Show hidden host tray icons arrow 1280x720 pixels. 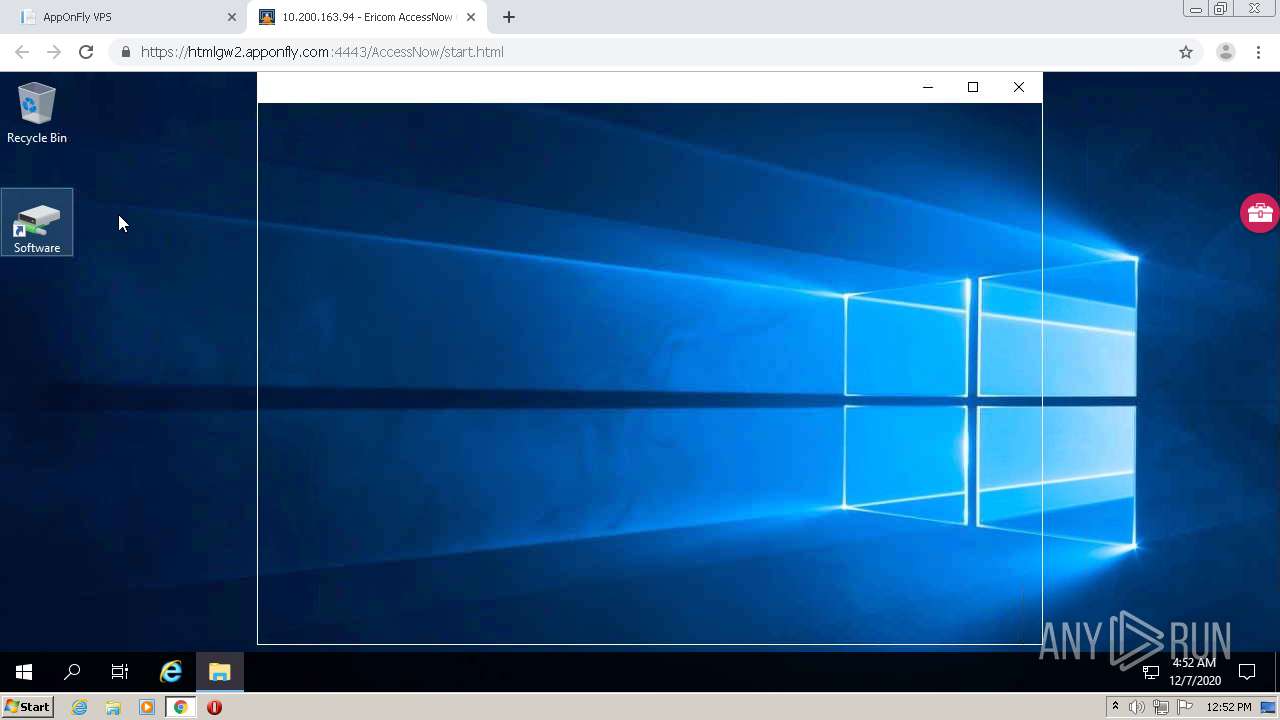[1115, 707]
